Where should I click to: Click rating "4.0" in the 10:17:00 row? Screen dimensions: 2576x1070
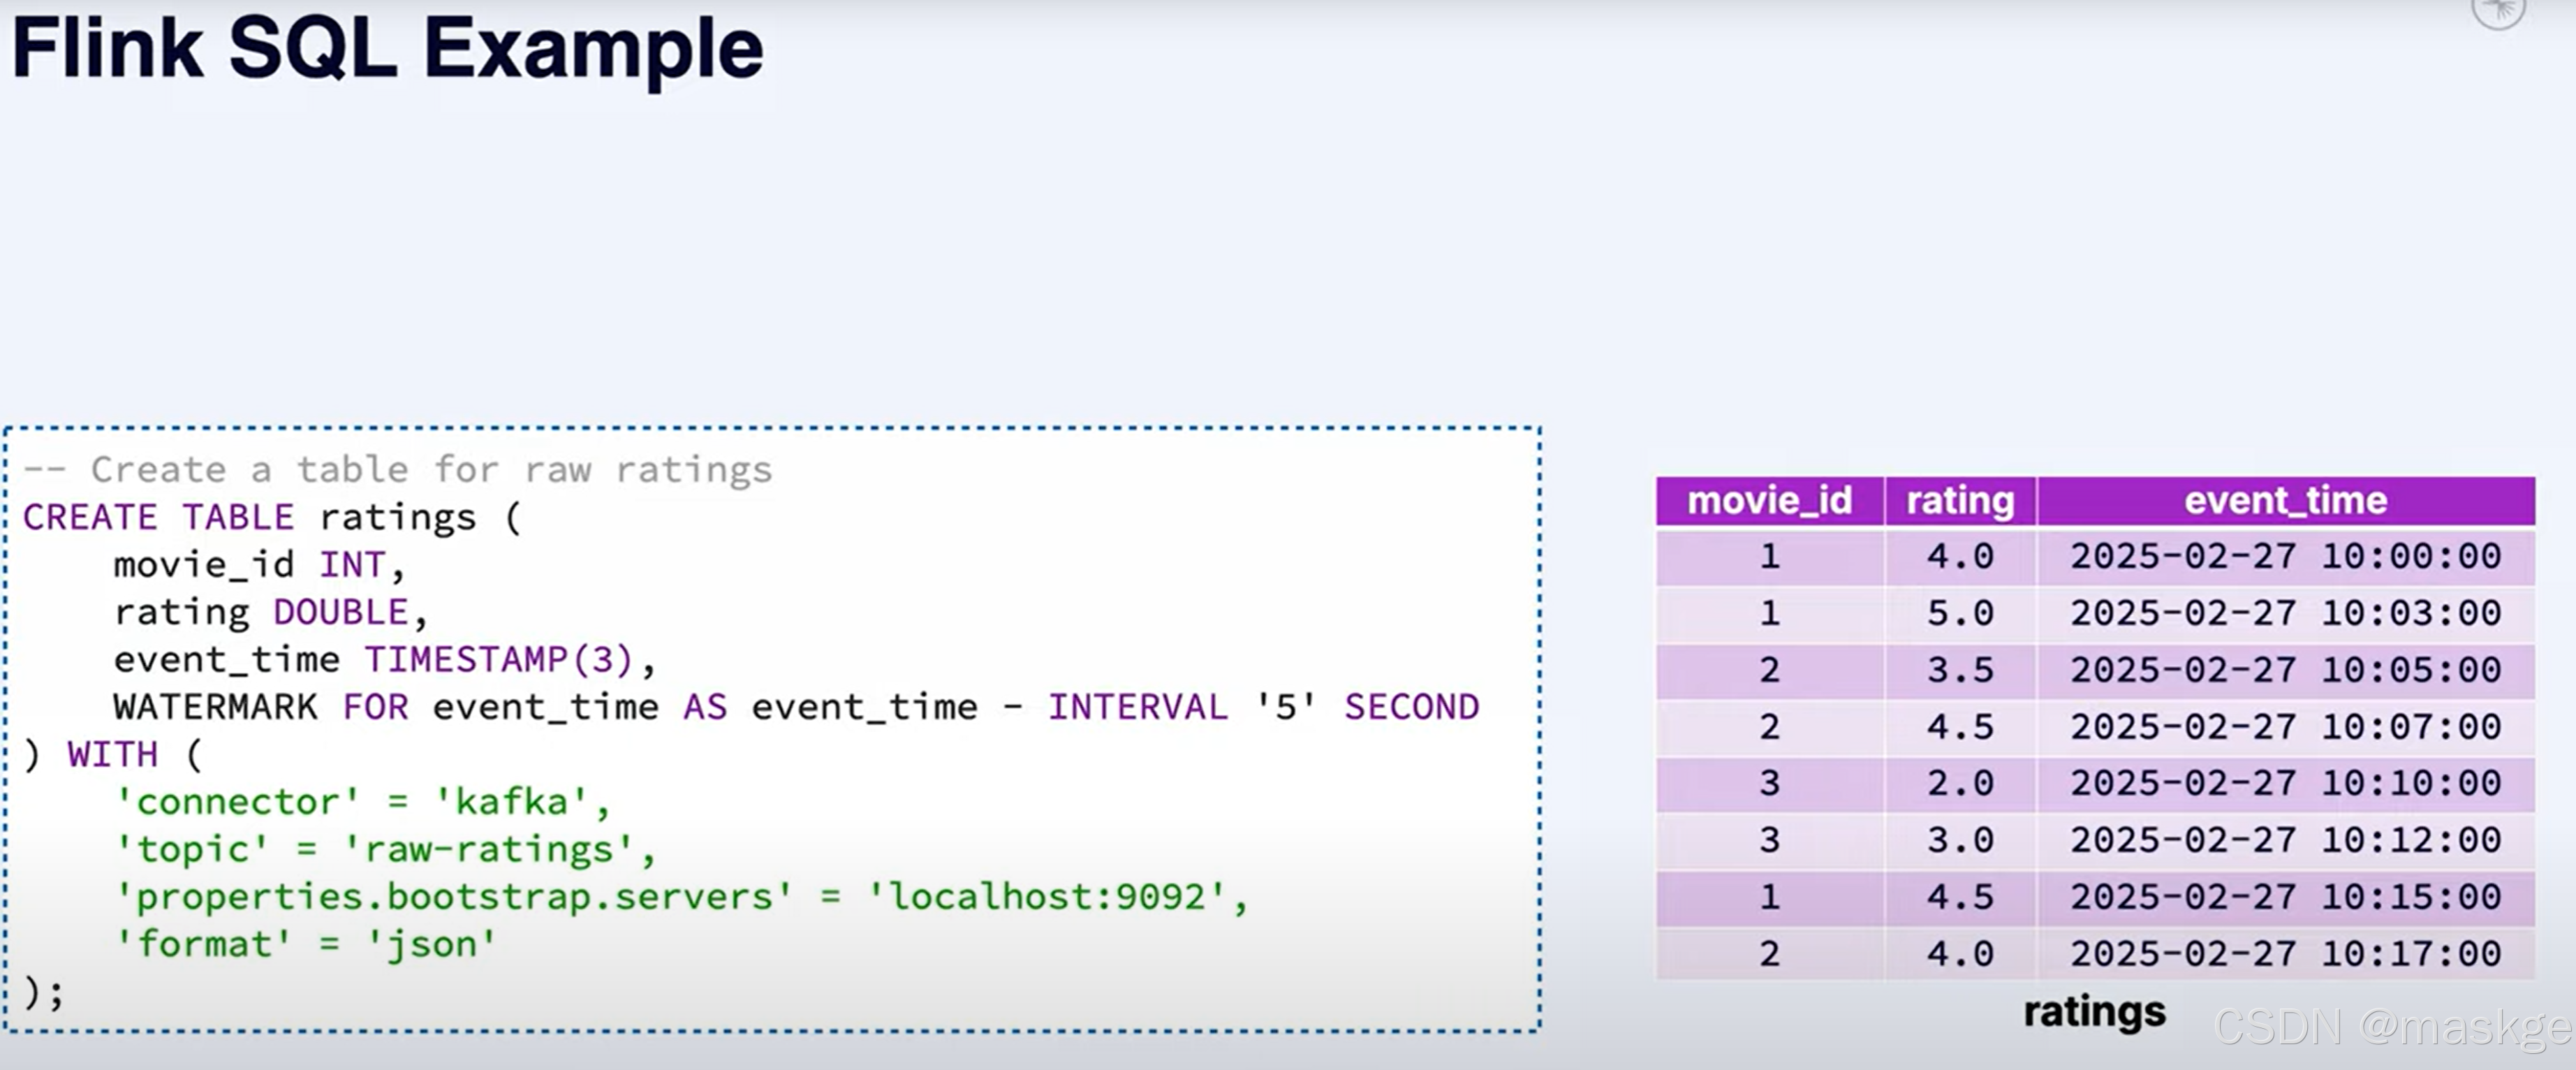click(1961, 954)
